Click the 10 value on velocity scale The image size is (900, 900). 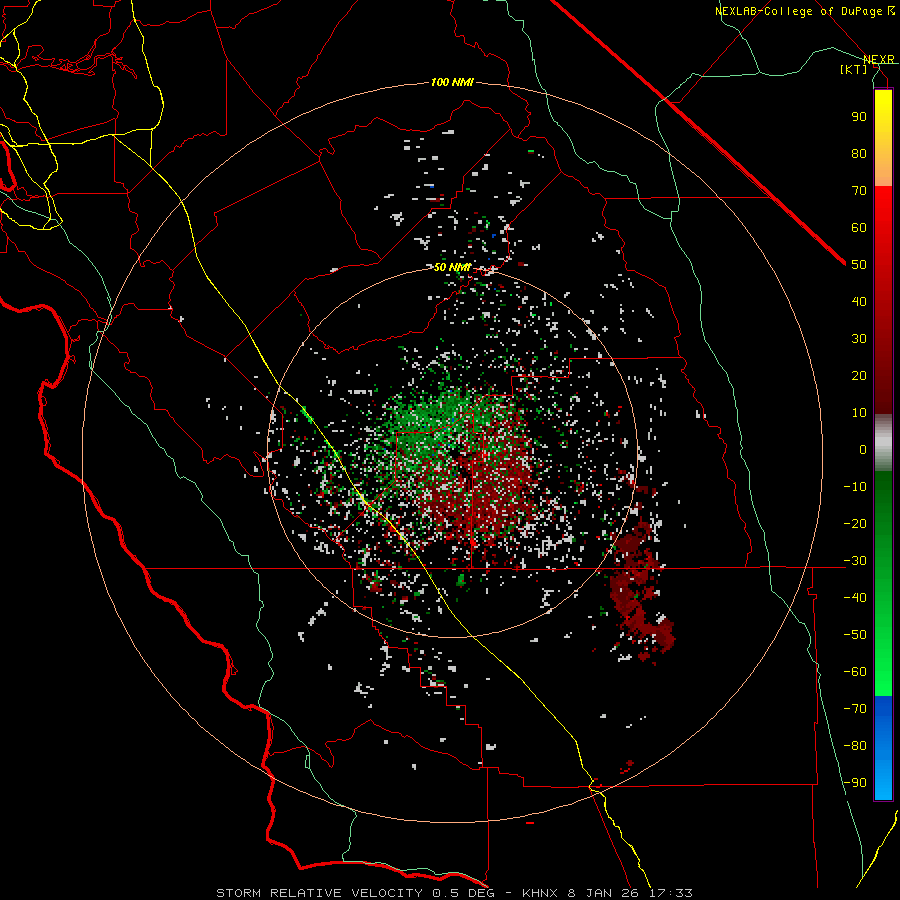pos(859,413)
